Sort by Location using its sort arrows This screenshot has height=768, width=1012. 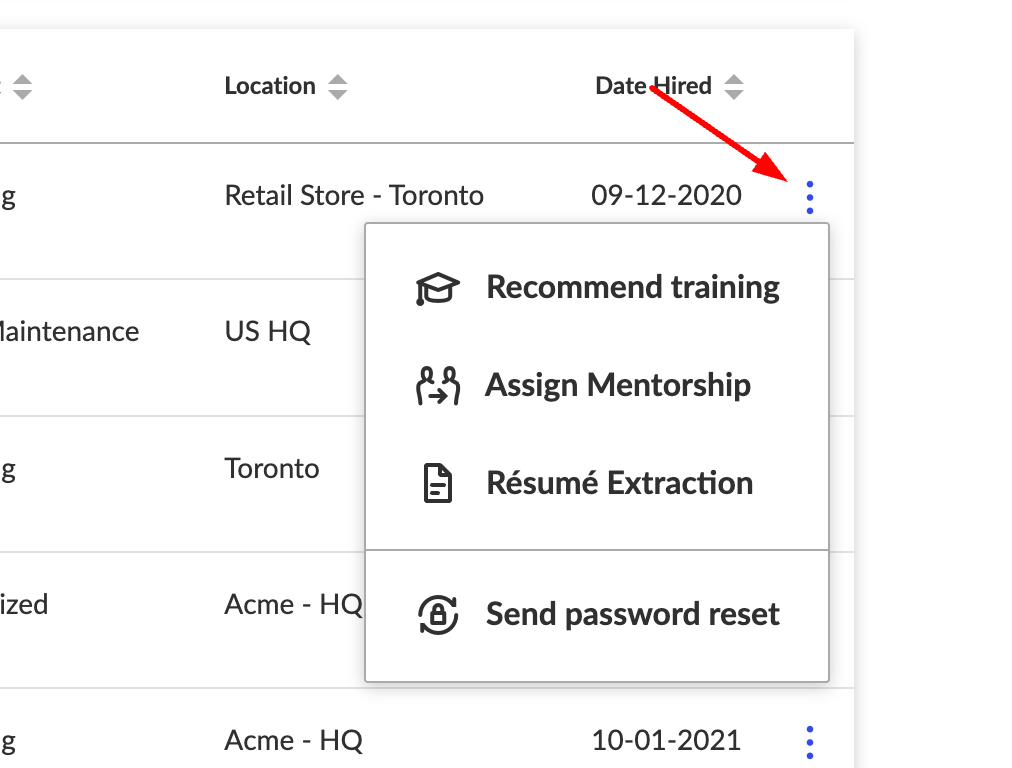(x=338, y=87)
